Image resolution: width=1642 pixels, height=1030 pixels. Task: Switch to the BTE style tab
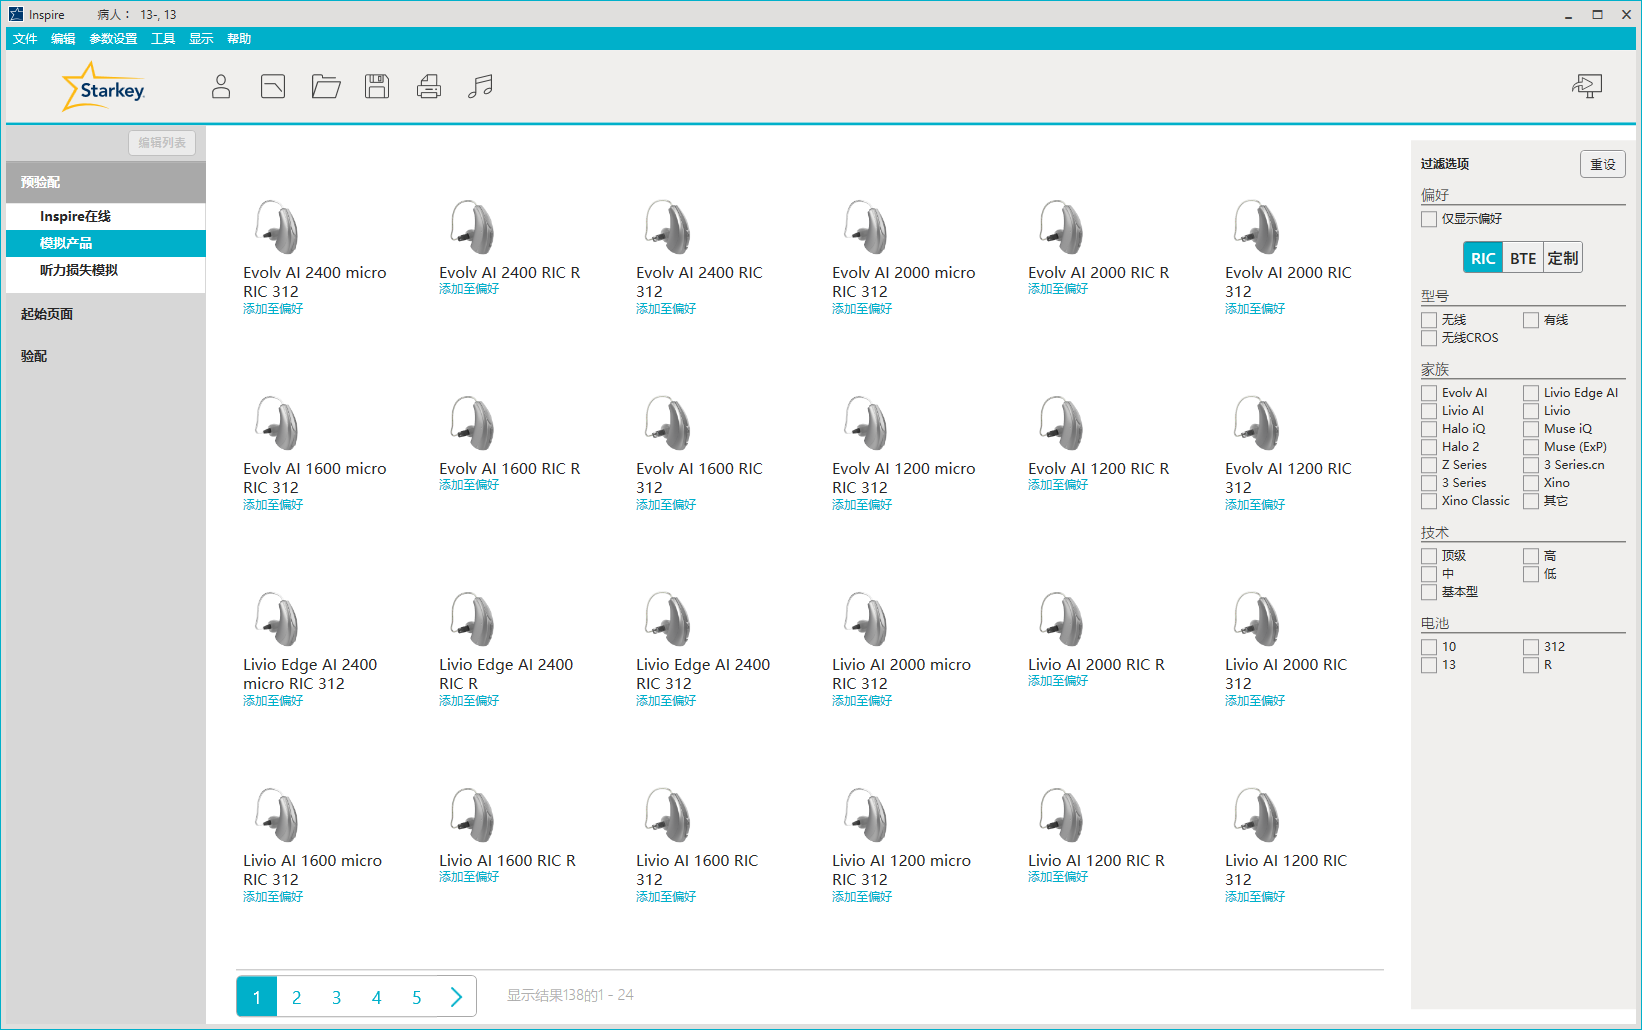(x=1523, y=258)
